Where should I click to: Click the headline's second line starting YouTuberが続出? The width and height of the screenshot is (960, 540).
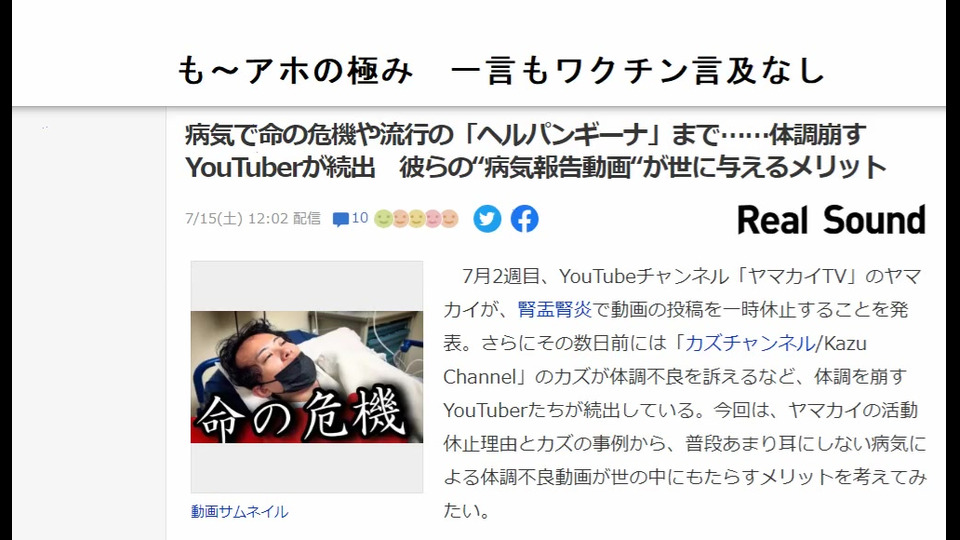tap(536, 167)
